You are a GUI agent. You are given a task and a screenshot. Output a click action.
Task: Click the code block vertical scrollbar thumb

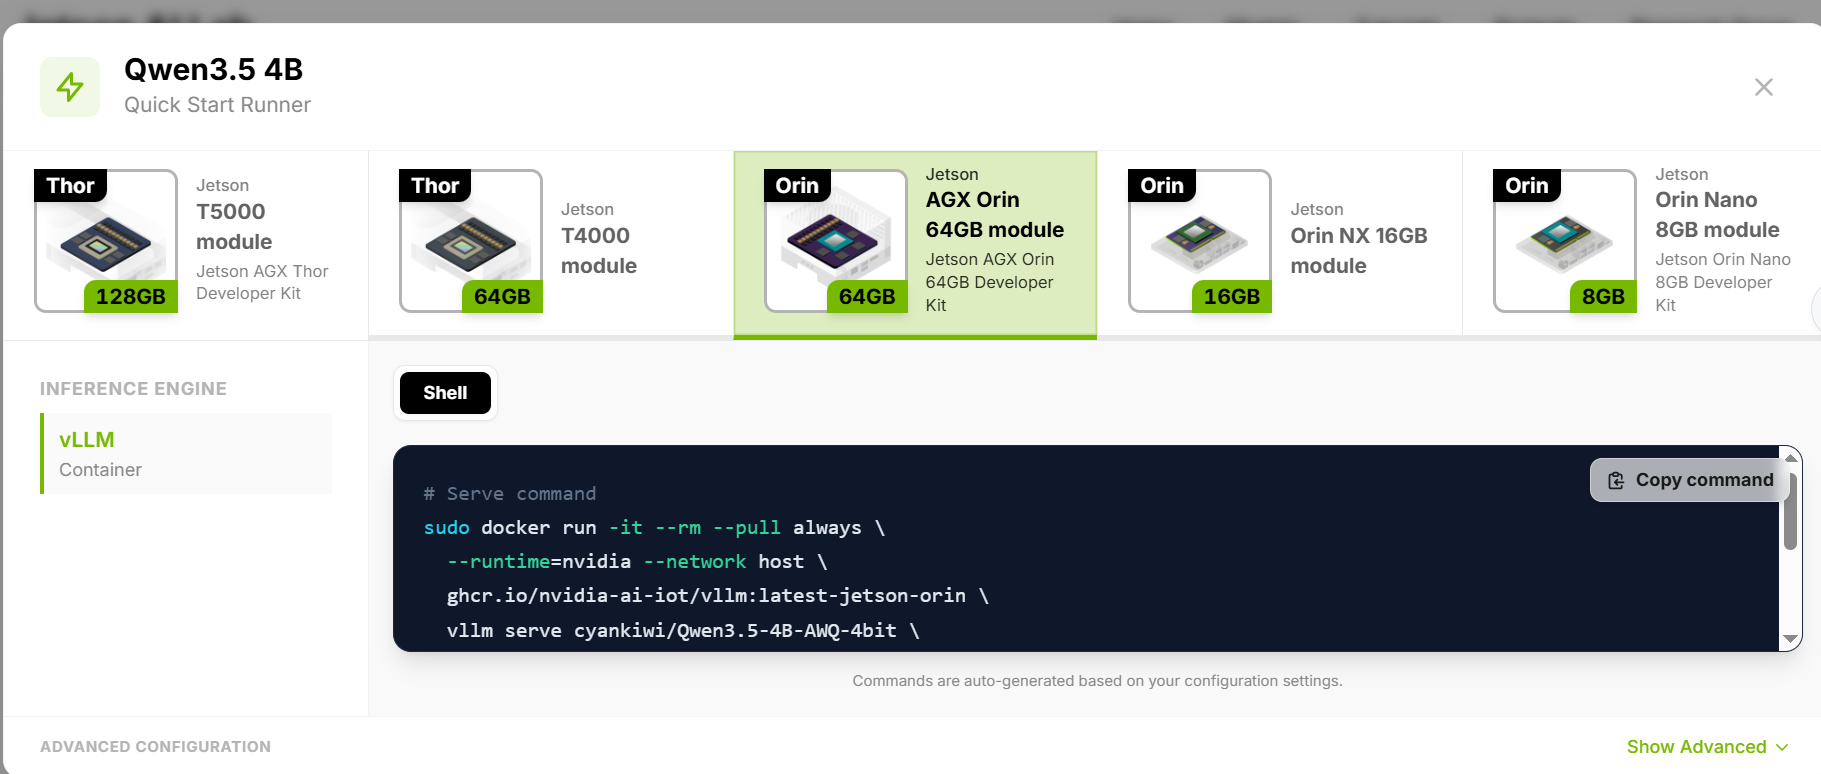tap(1791, 510)
